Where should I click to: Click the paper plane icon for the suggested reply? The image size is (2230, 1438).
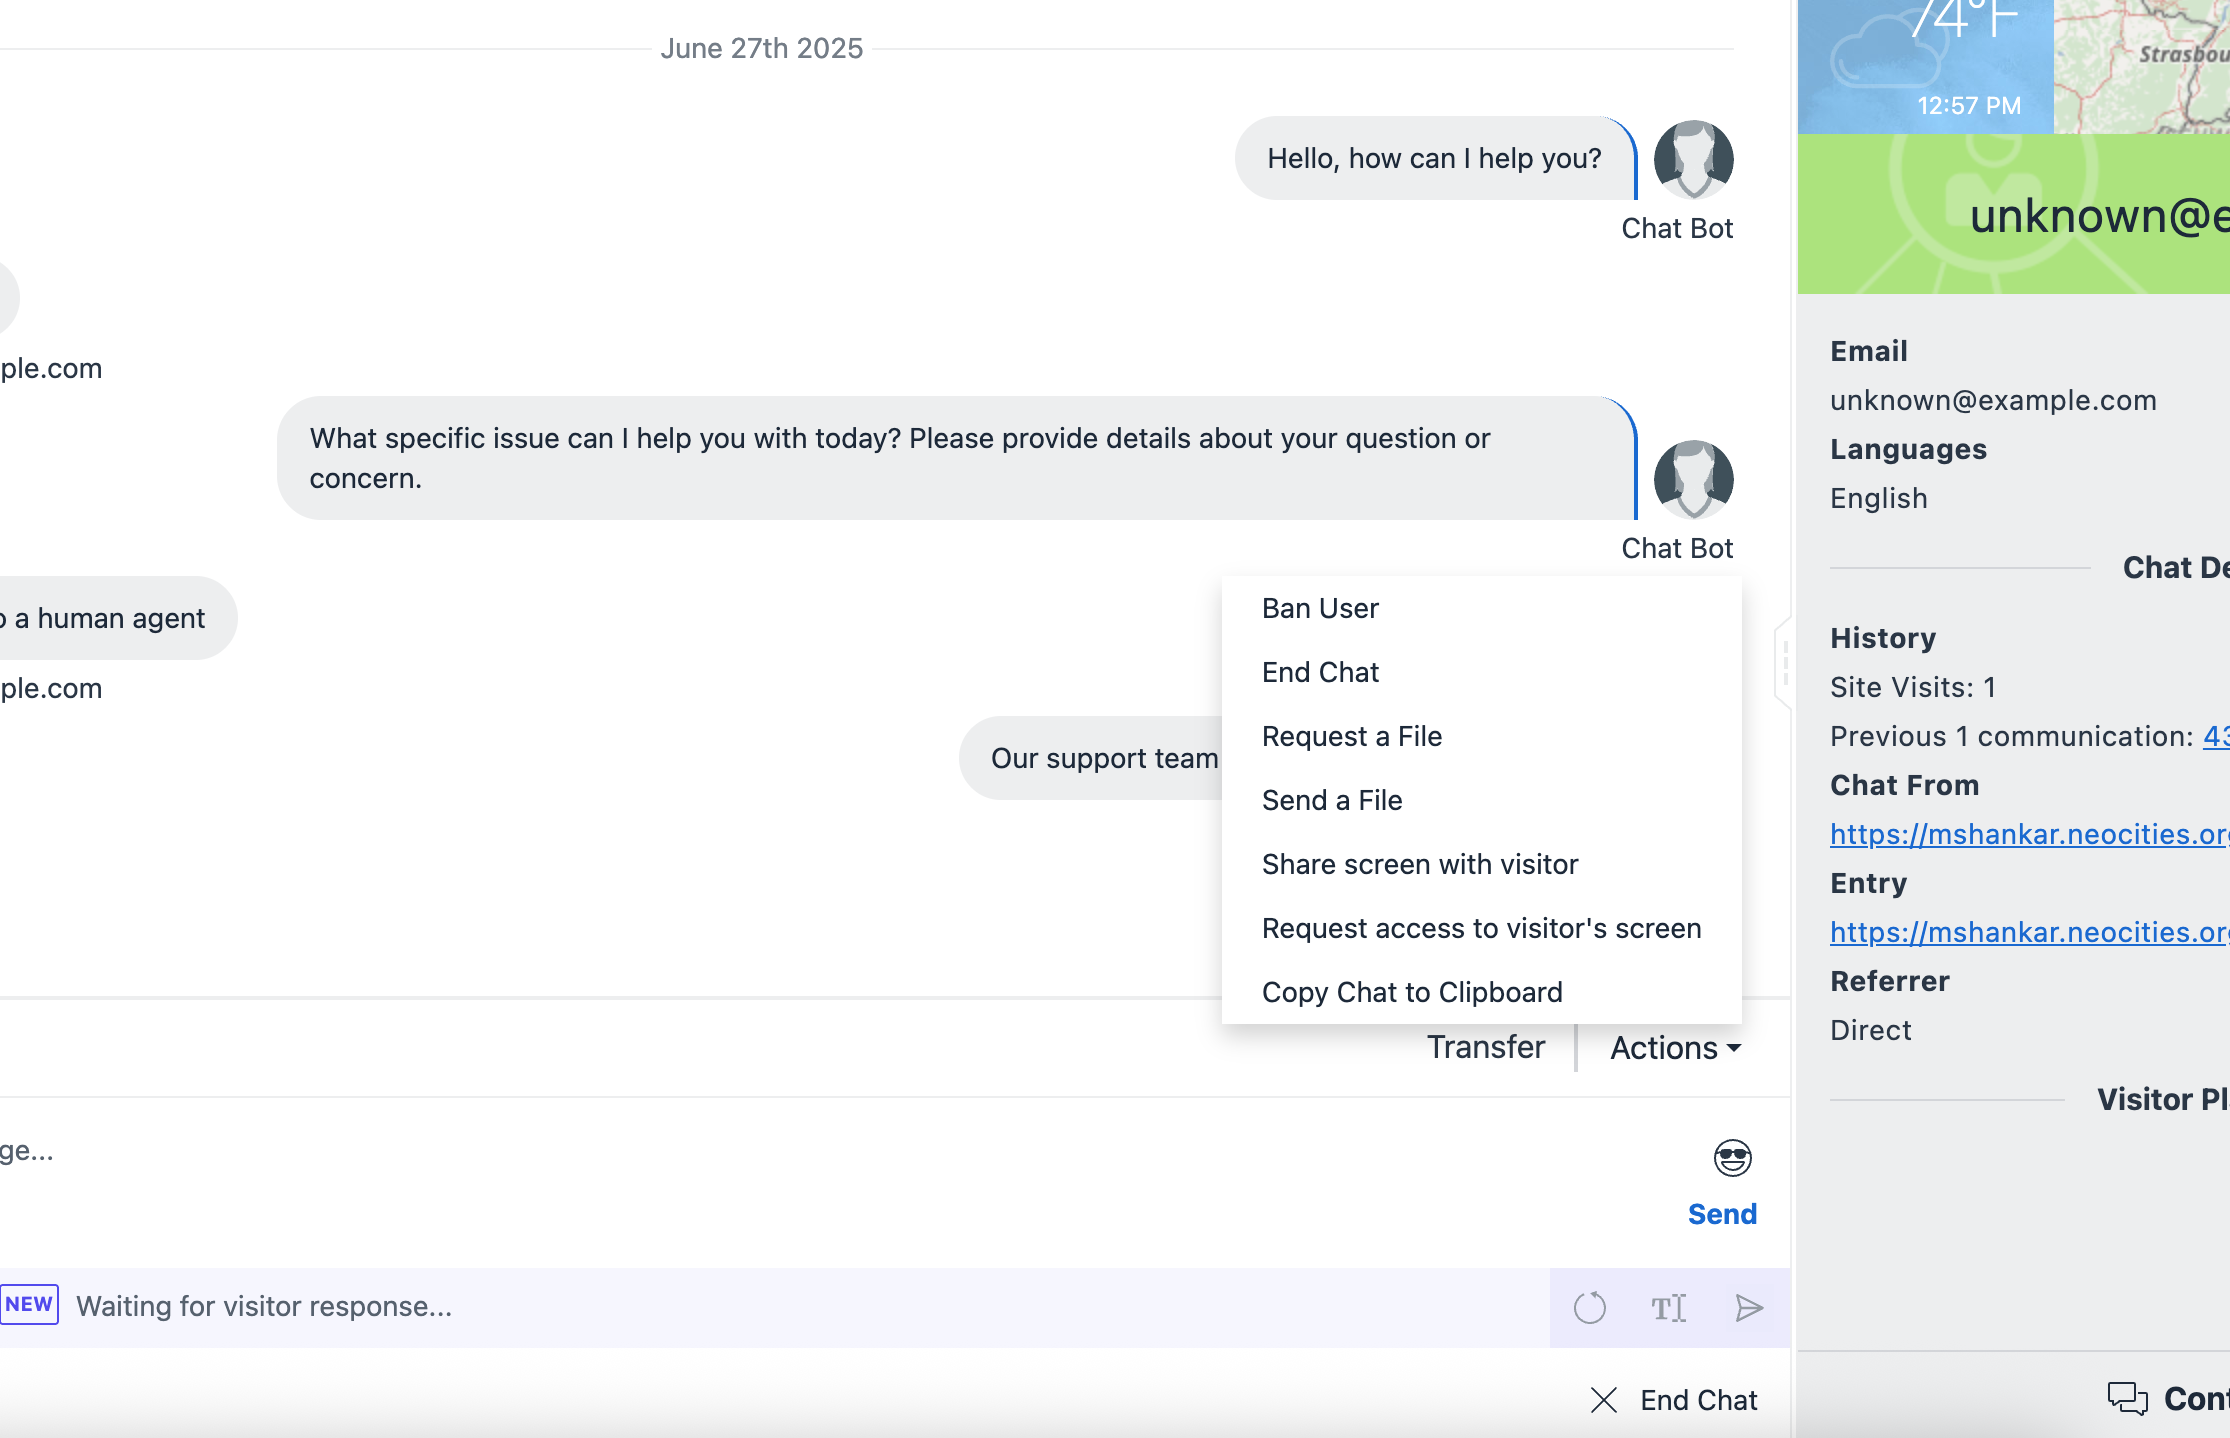coord(1748,1307)
